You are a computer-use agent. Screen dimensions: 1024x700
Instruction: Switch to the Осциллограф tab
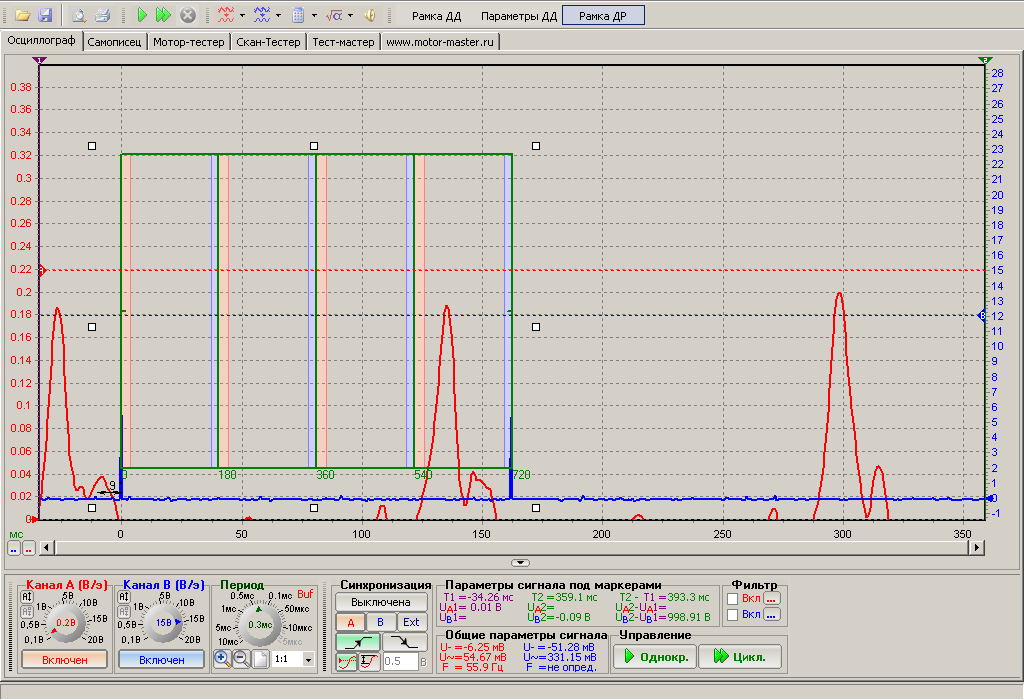tap(41, 40)
